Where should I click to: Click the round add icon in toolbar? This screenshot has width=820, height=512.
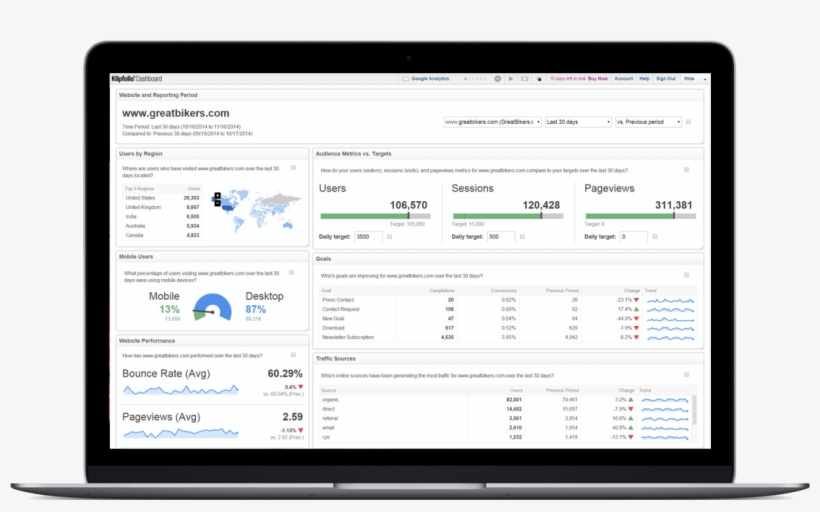(498, 78)
